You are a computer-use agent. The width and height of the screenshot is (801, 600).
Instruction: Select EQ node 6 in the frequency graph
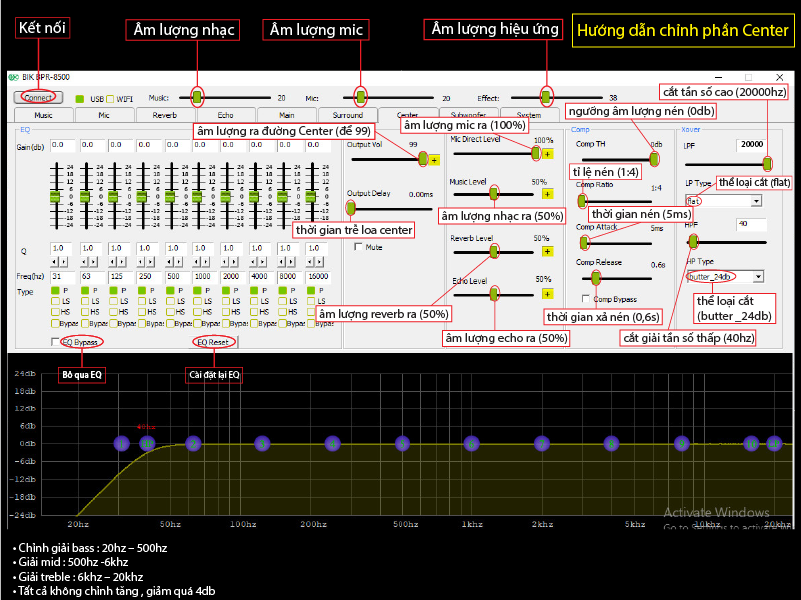(x=472, y=444)
